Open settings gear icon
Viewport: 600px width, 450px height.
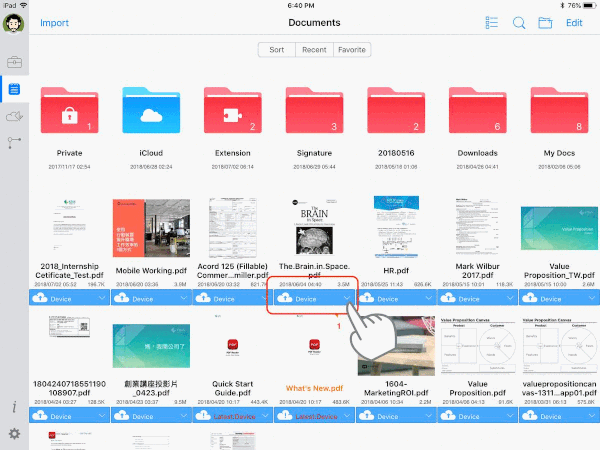(x=14, y=433)
